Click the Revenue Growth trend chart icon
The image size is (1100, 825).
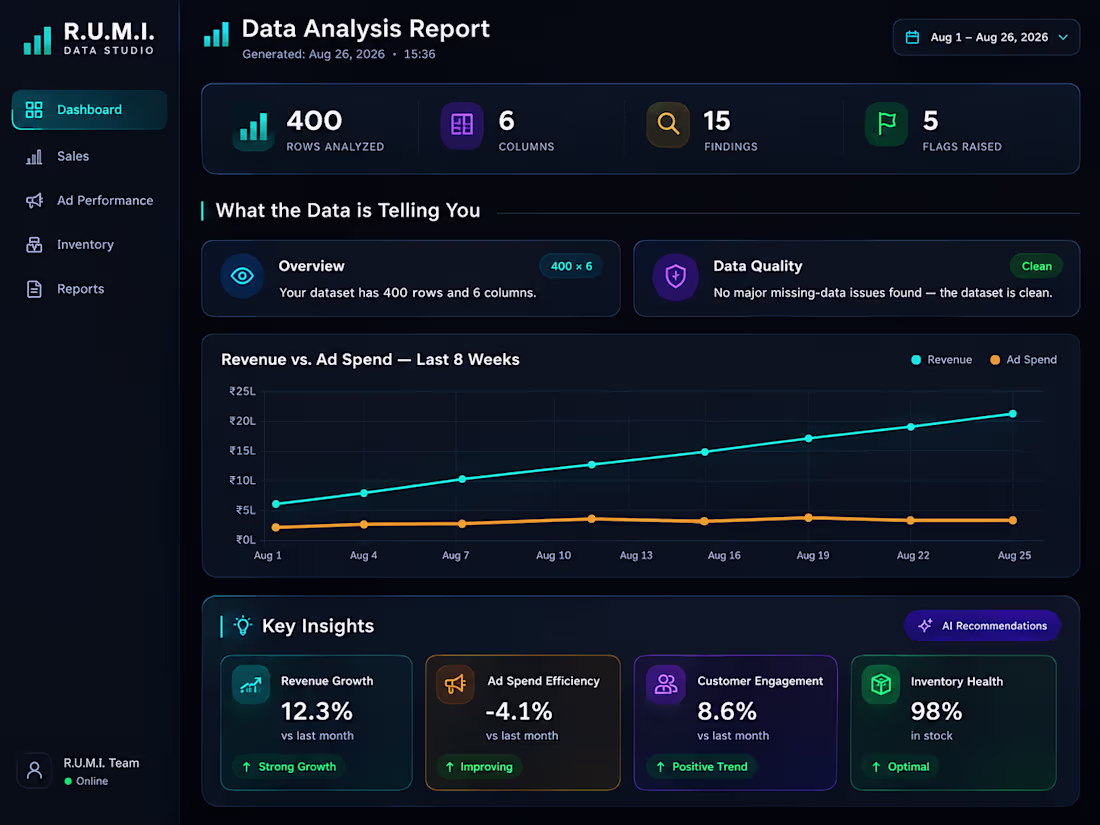click(250, 685)
